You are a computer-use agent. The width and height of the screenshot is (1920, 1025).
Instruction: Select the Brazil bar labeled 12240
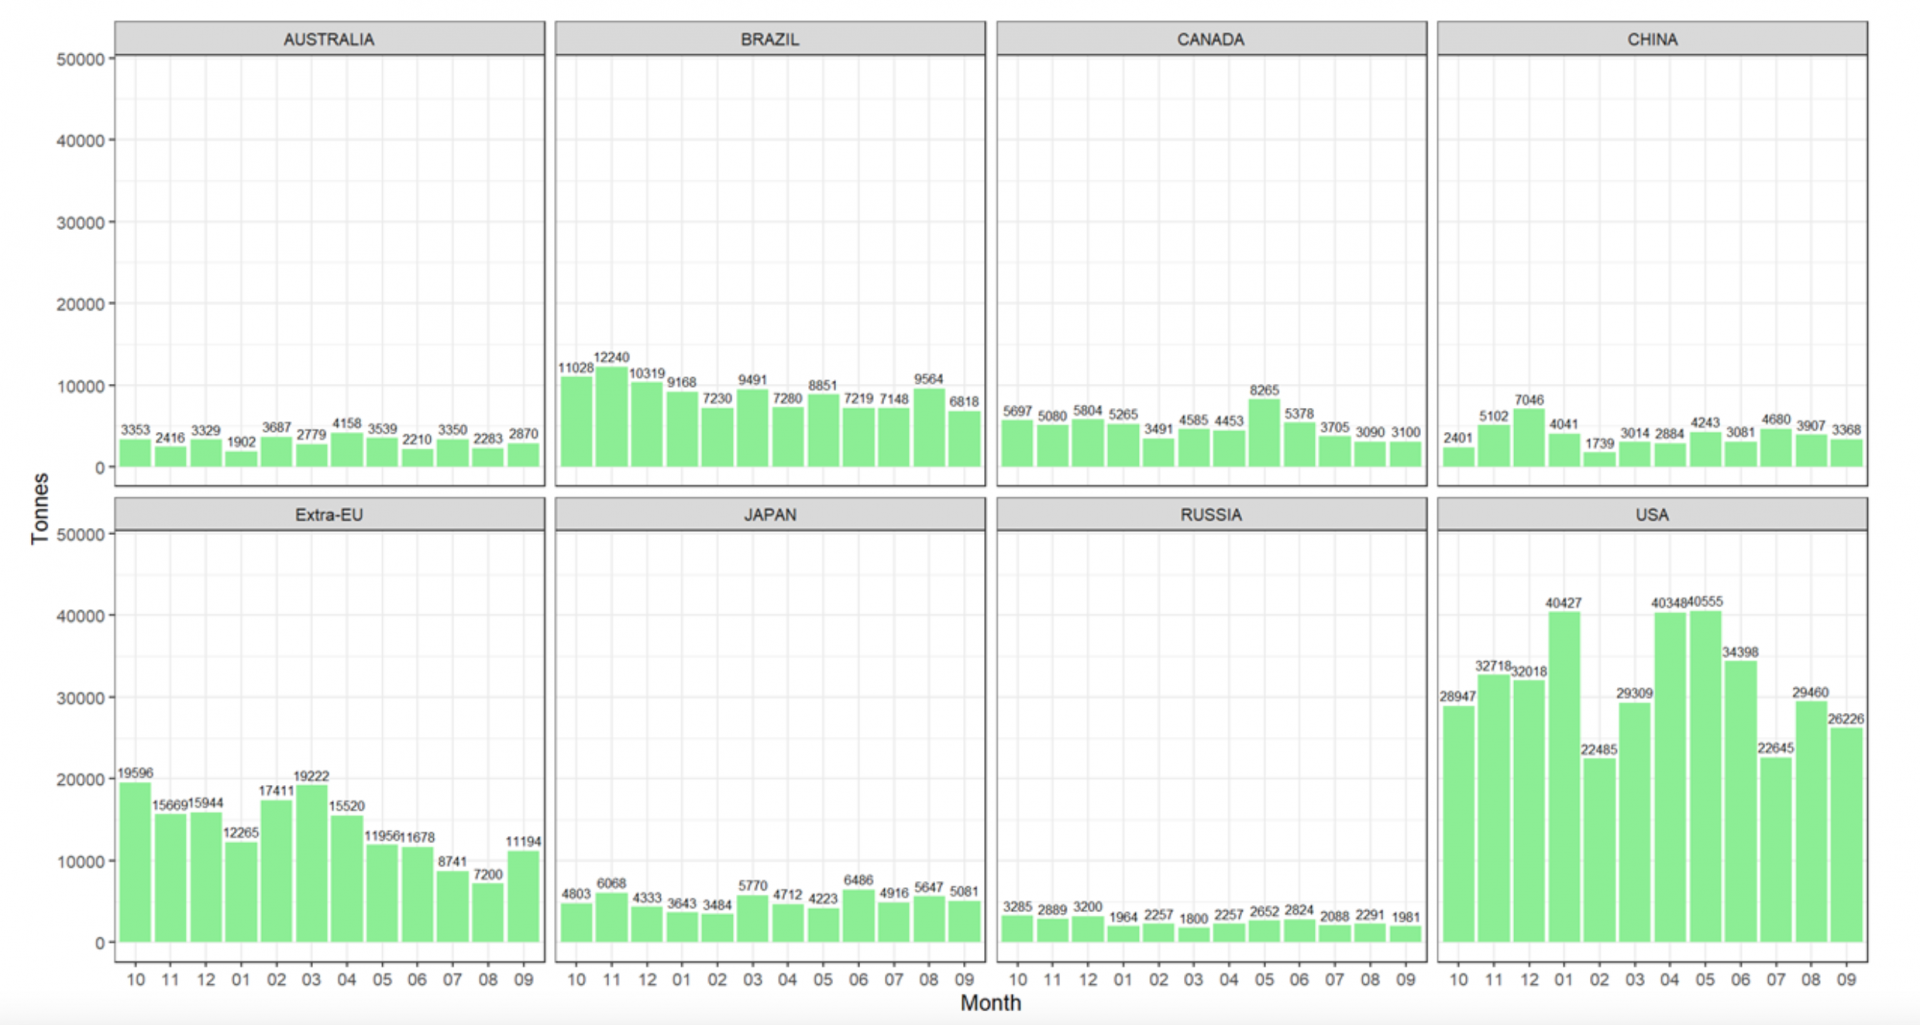[x=611, y=417]
